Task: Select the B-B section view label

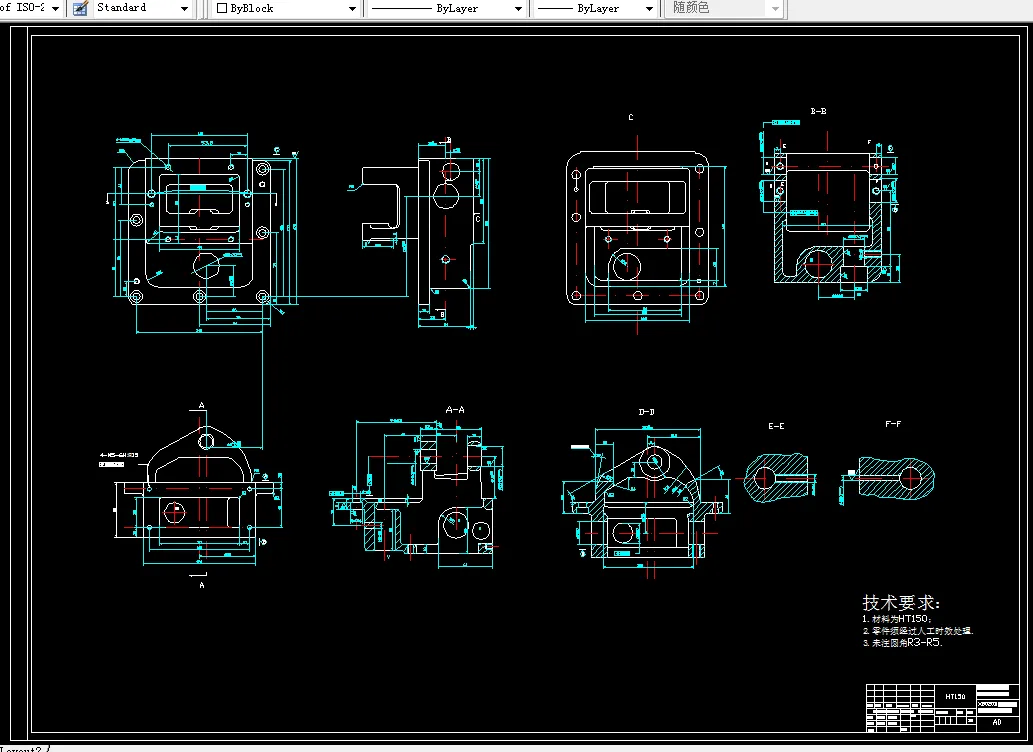Action: [x=818, y=111]
